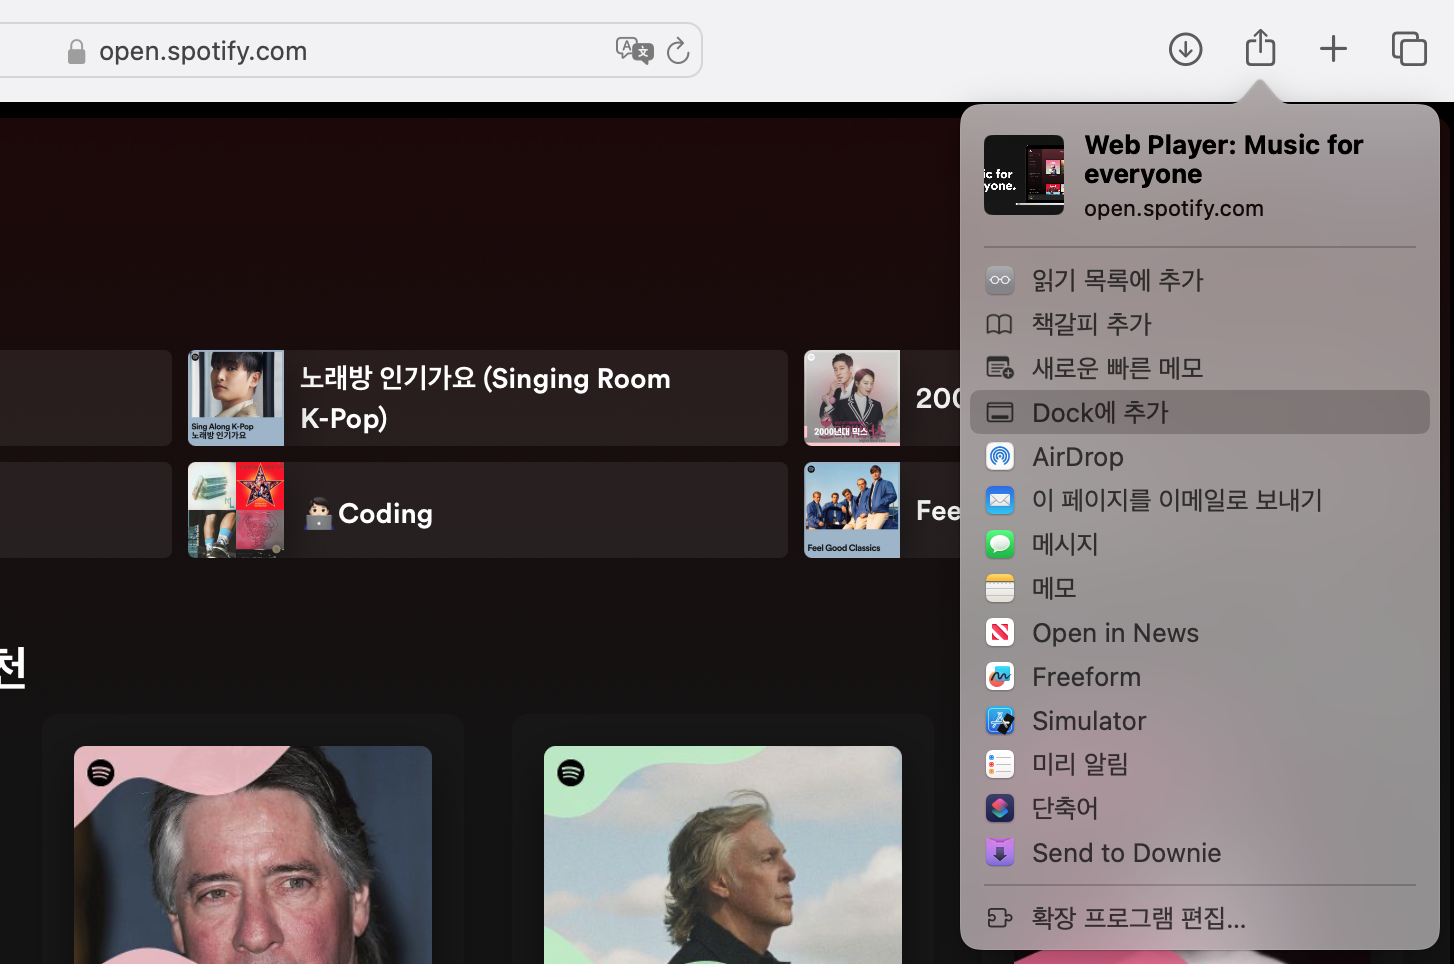Open the Coding playlist title
The width and height of the screenshot is (1454, 964).
367,513
